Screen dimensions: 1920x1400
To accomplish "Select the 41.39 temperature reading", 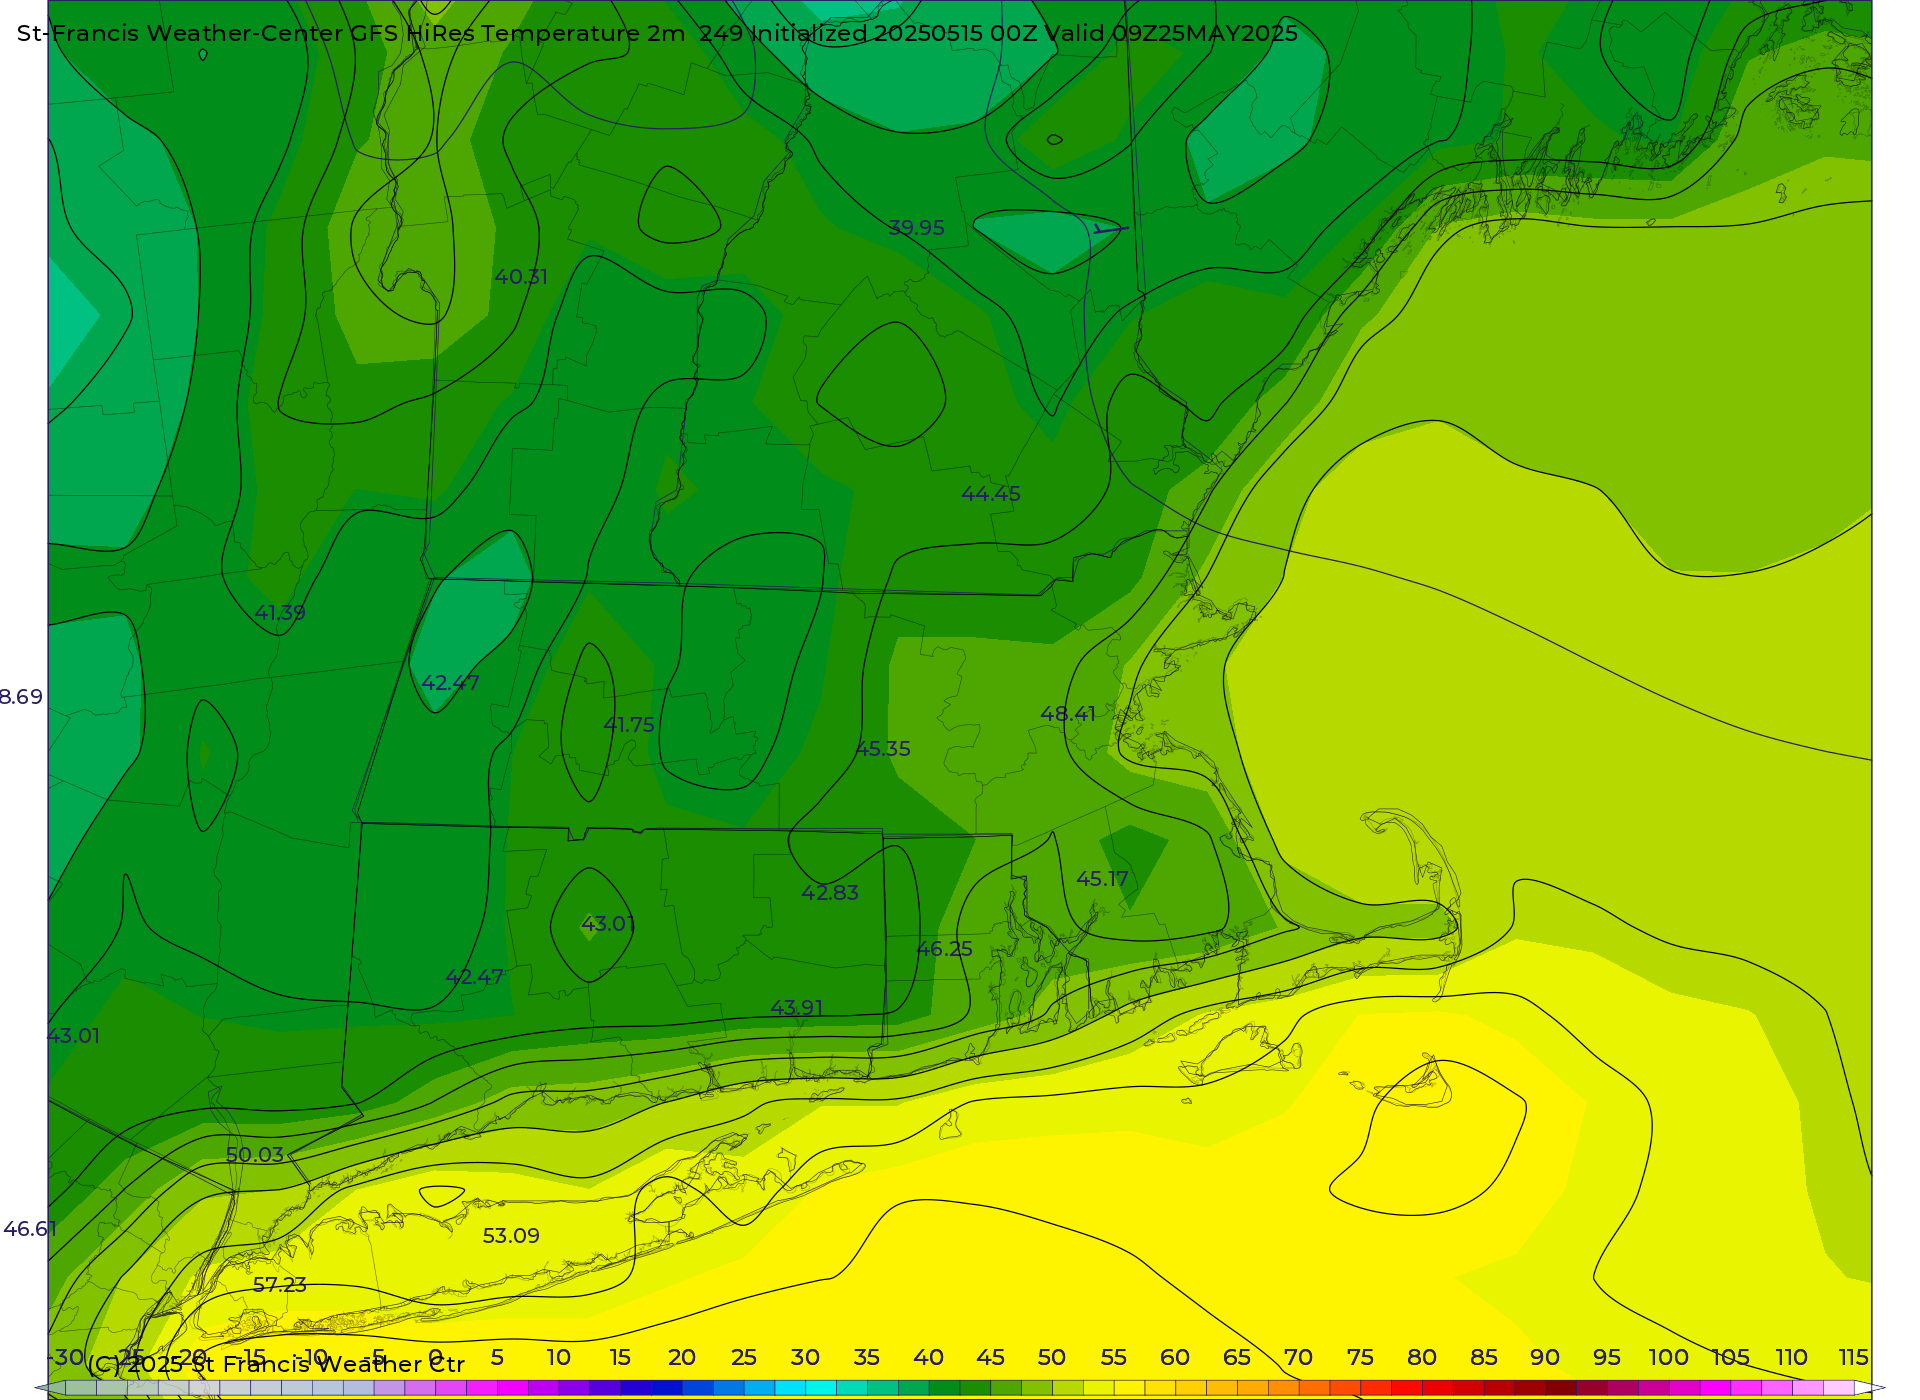I will pyautogui.click(x=280, y=613).
